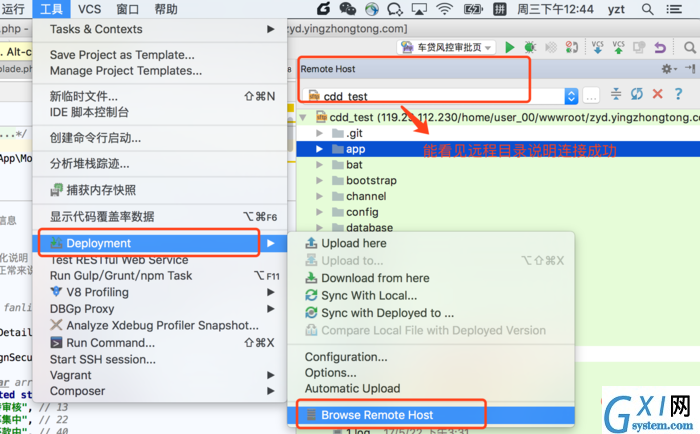Open Composer submenu
700x434 pixels.
coord(160,391)
